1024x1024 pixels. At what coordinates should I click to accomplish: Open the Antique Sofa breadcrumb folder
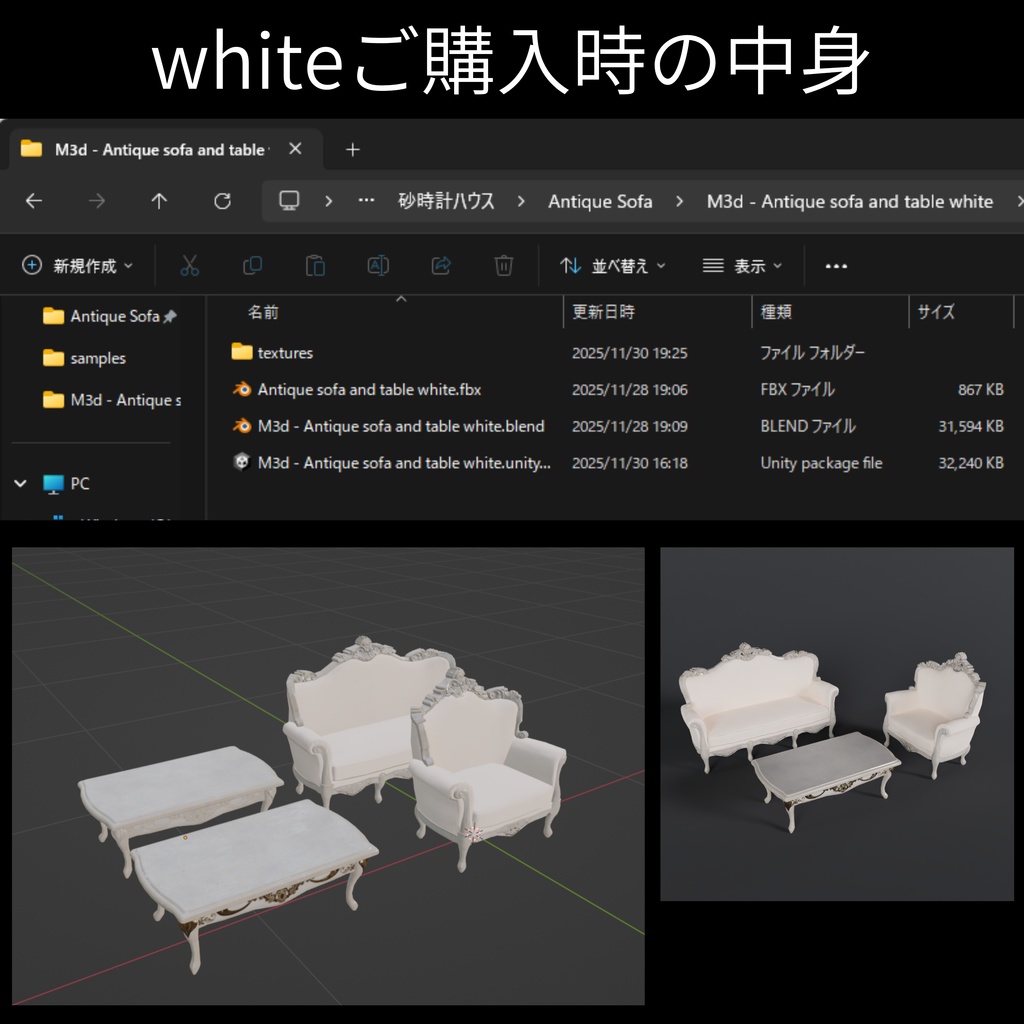click(600, 201)
